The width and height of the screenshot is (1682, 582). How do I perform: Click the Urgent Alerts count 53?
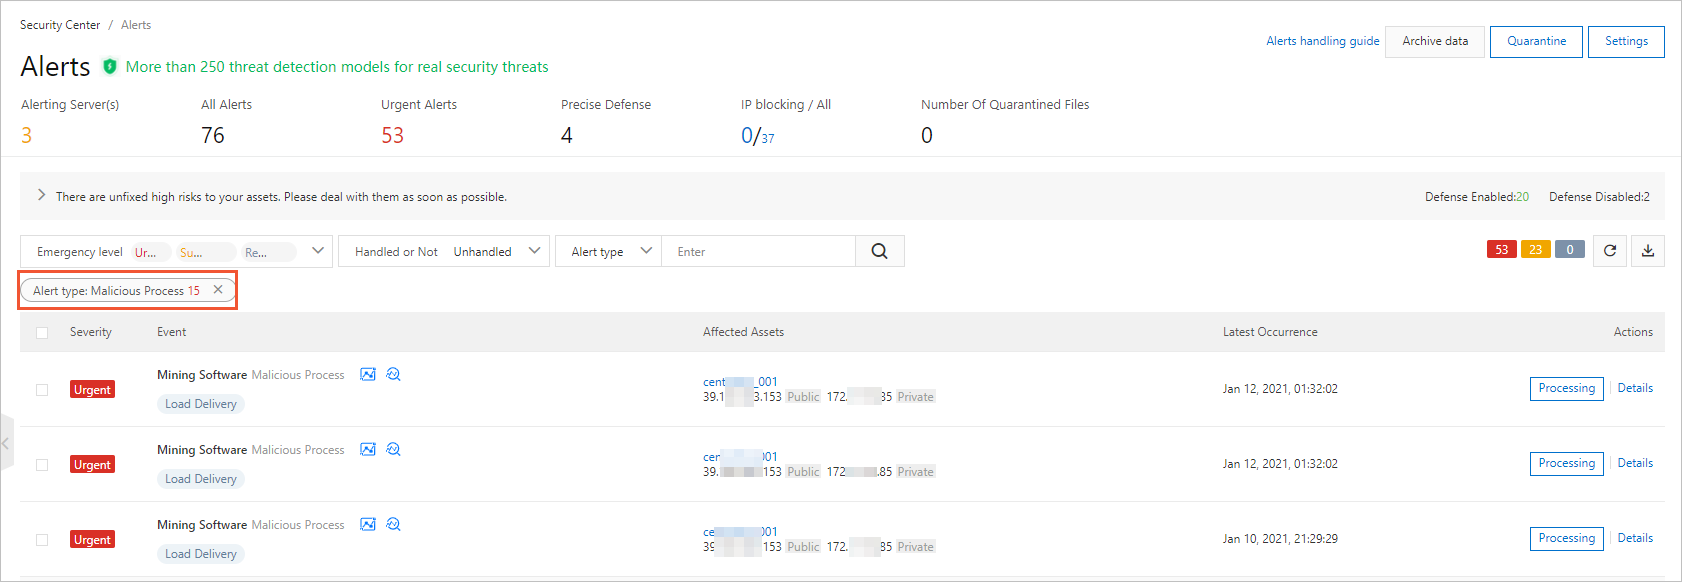tap(393, 135)
